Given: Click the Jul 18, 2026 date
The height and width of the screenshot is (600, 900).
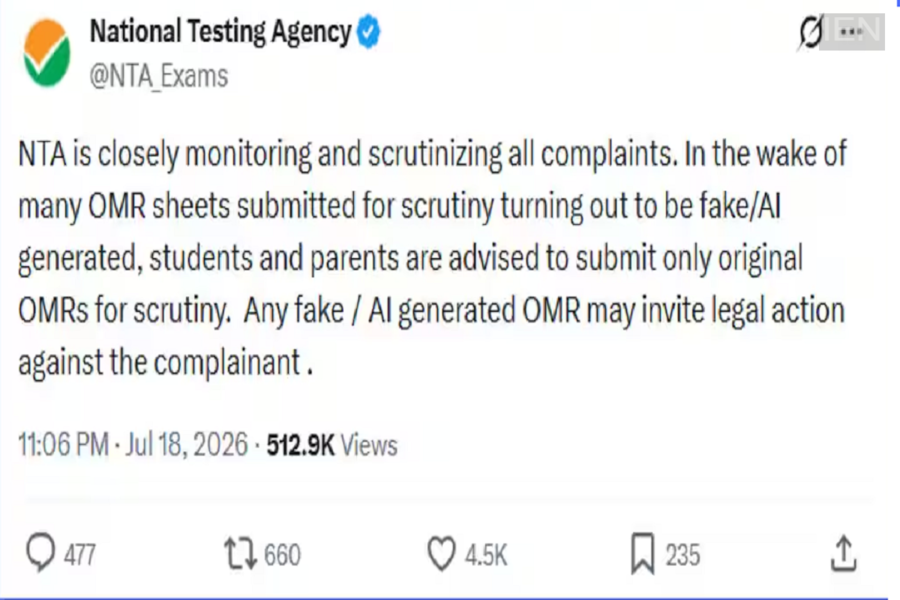Looking at the screenshot, I should click(187, 444).
